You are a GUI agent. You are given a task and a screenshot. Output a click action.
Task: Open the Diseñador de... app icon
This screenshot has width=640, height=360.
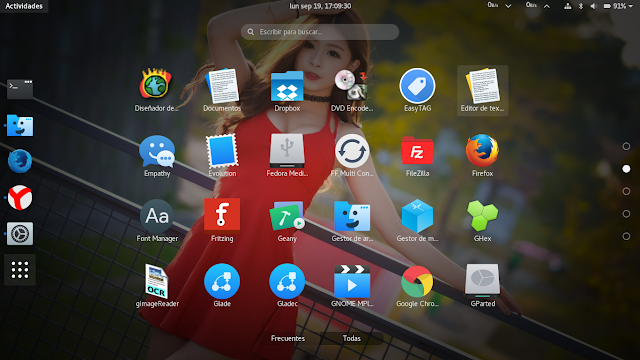tap(156, 84)
